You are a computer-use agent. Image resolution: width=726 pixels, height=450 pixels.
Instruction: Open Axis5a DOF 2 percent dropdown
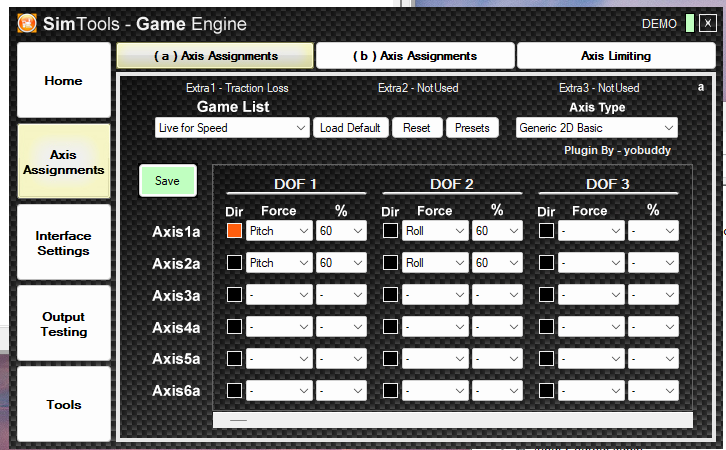pyautogui.click(x=497, y=358)
